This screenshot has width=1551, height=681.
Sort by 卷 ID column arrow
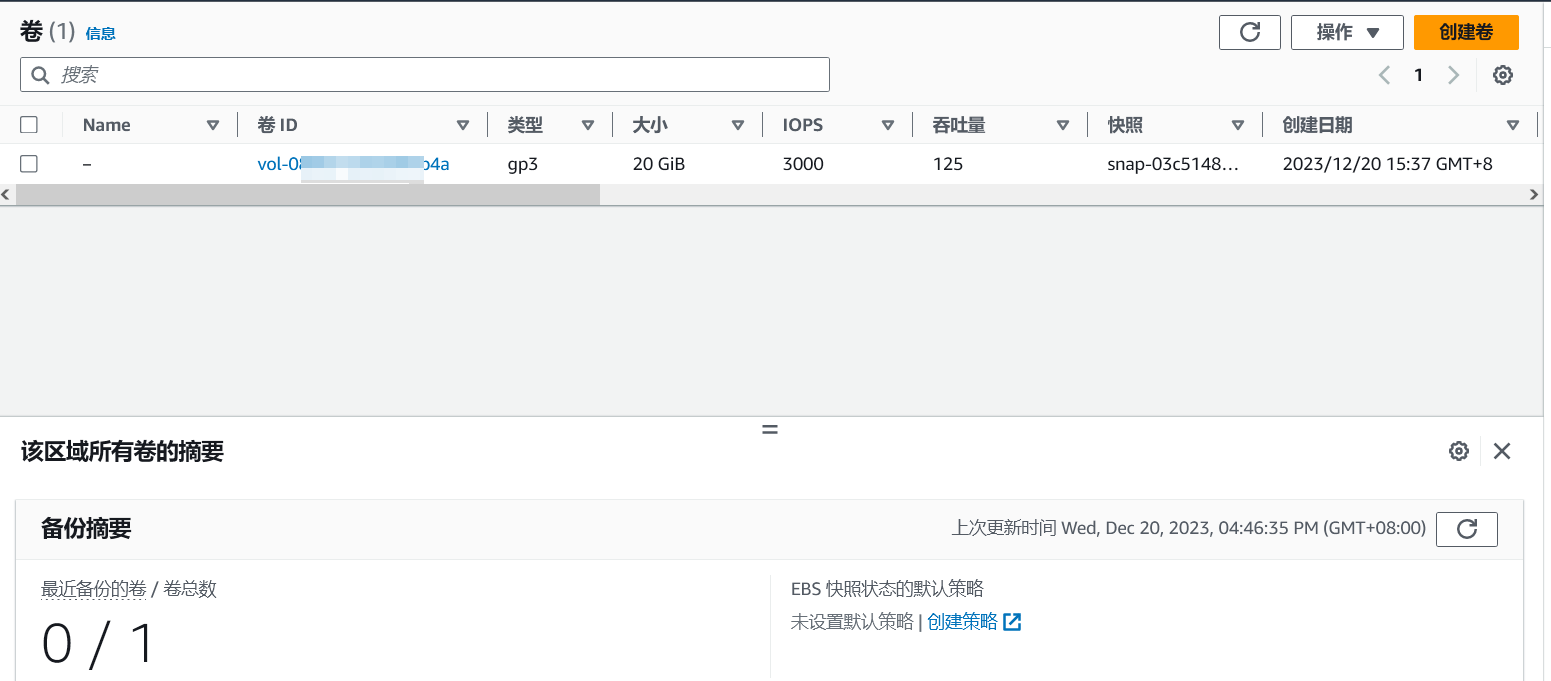click(x=462, y=125)
